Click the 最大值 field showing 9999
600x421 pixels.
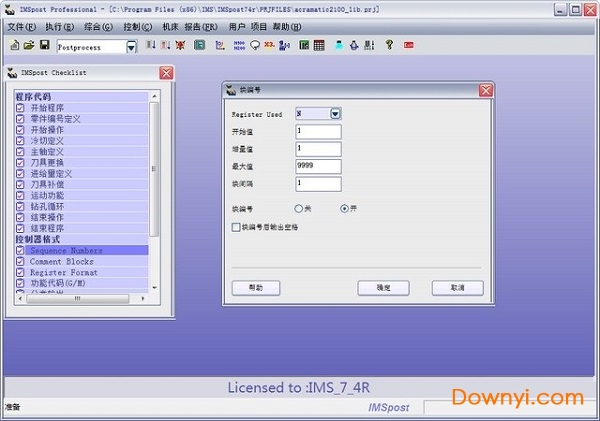[x=318, y=166]
